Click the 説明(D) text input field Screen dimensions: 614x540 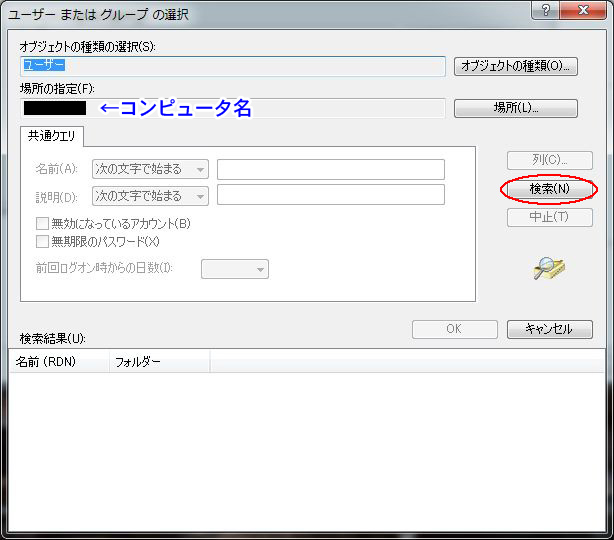tap(331, 195)
